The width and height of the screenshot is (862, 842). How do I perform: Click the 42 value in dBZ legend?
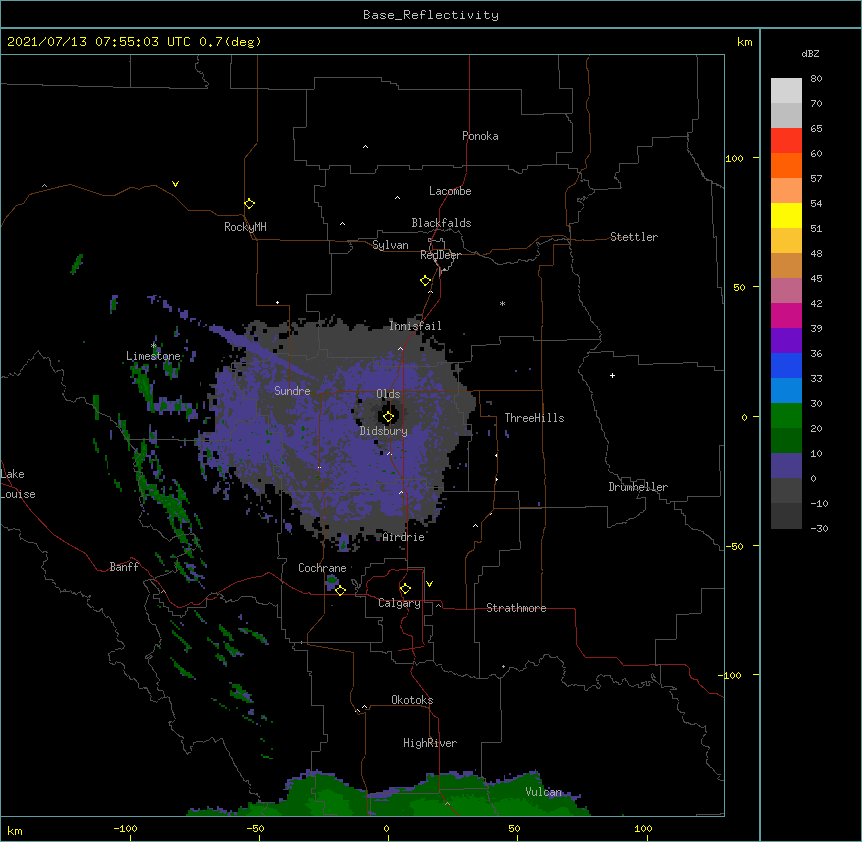816,303
